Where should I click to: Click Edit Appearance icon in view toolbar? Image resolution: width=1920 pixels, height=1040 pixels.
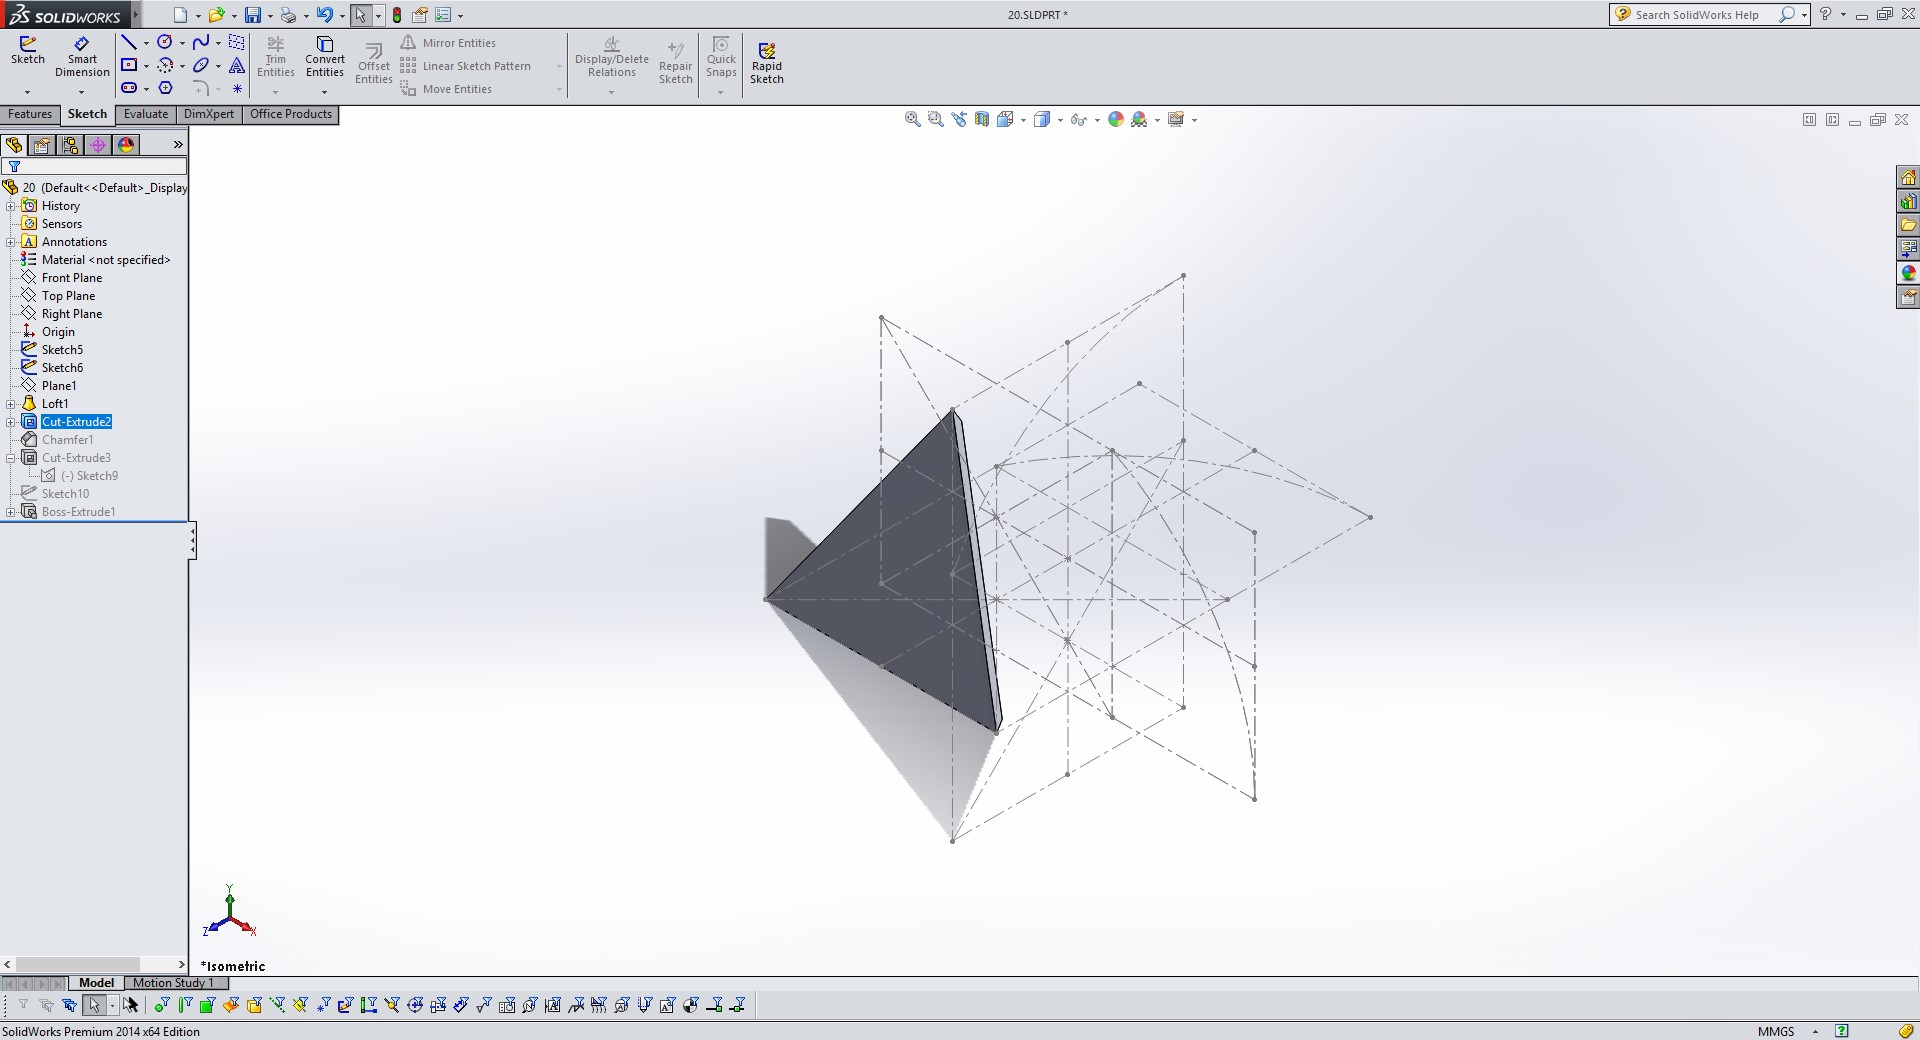pyautogui.click(x=1116, y=119)
